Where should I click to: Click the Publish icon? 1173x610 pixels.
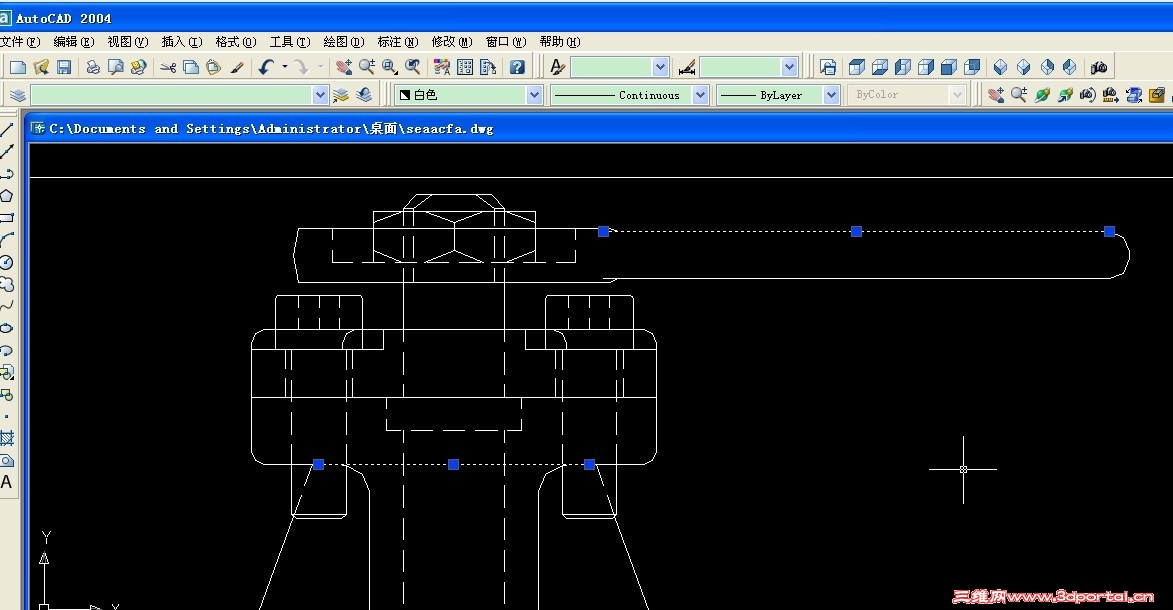138,67
